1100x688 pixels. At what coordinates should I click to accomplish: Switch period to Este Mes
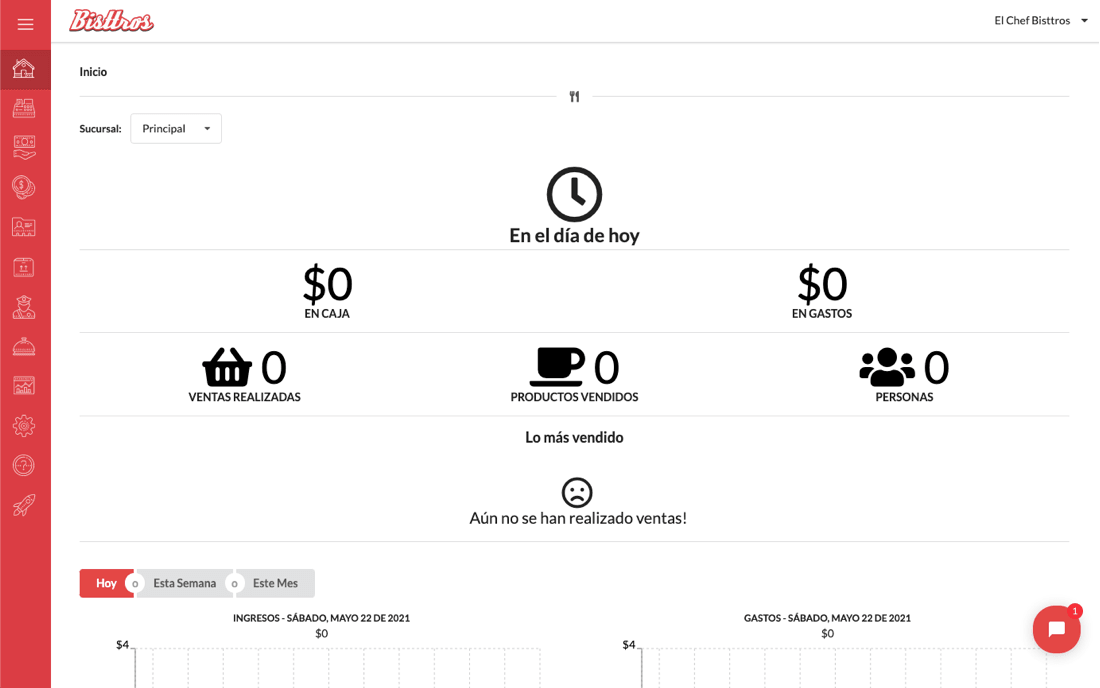point(275,584)
